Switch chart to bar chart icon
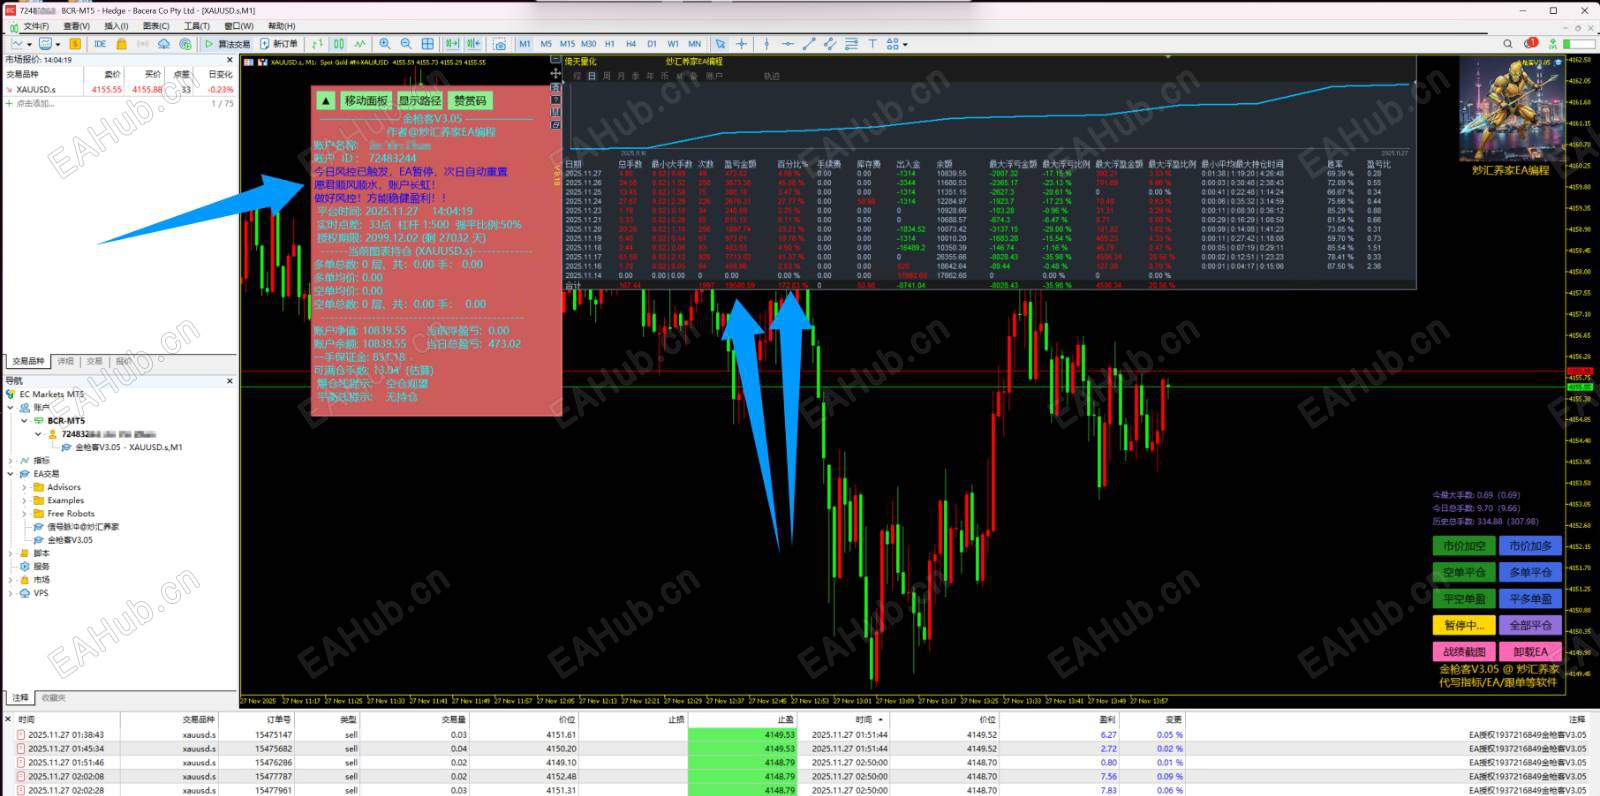 click(x=317, y=44)
